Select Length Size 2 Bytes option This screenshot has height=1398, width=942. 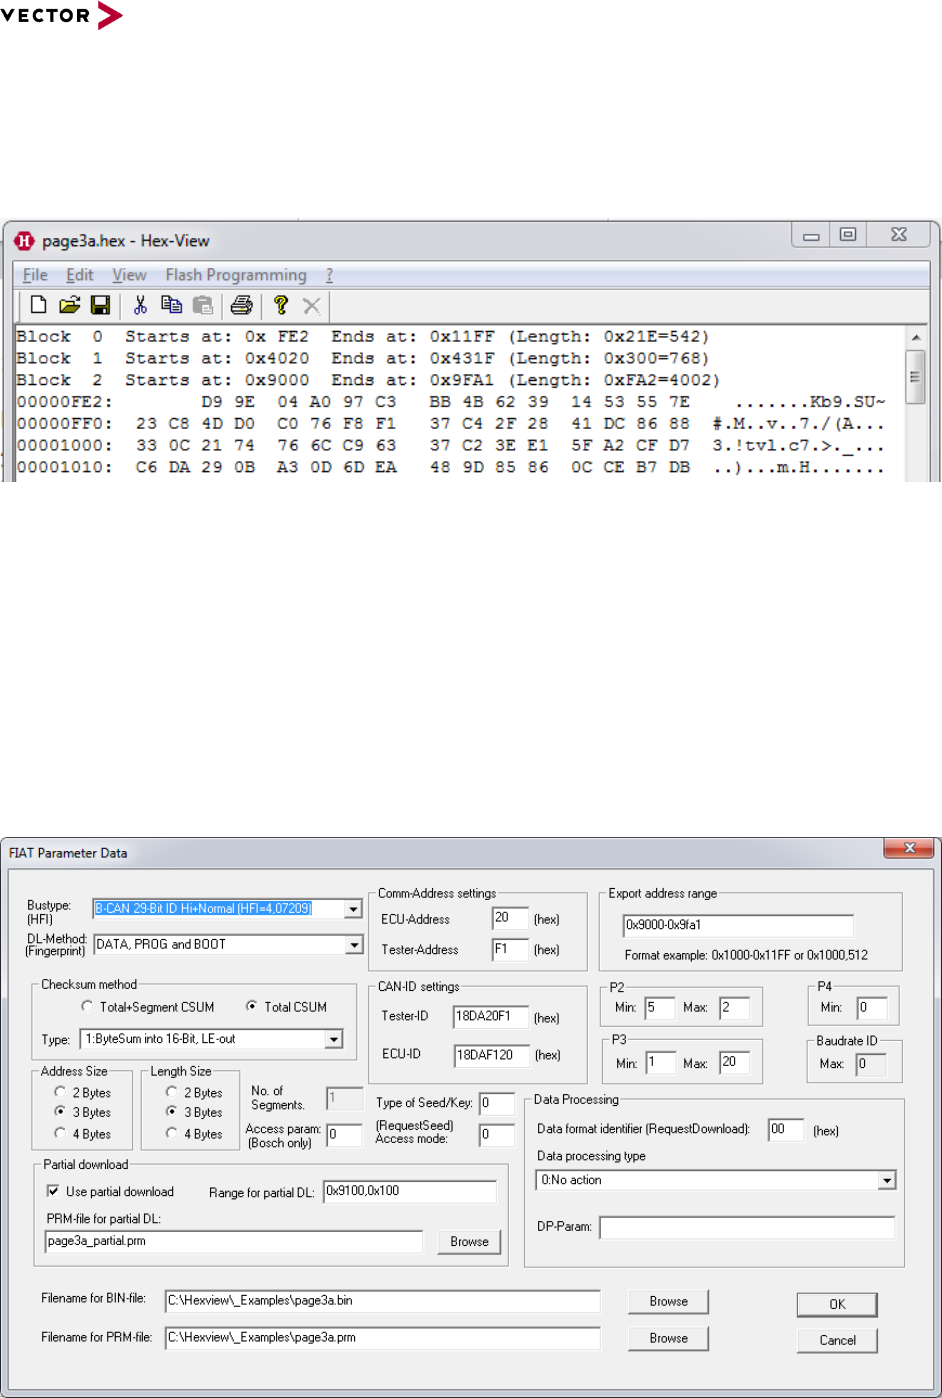point(172,1093)
